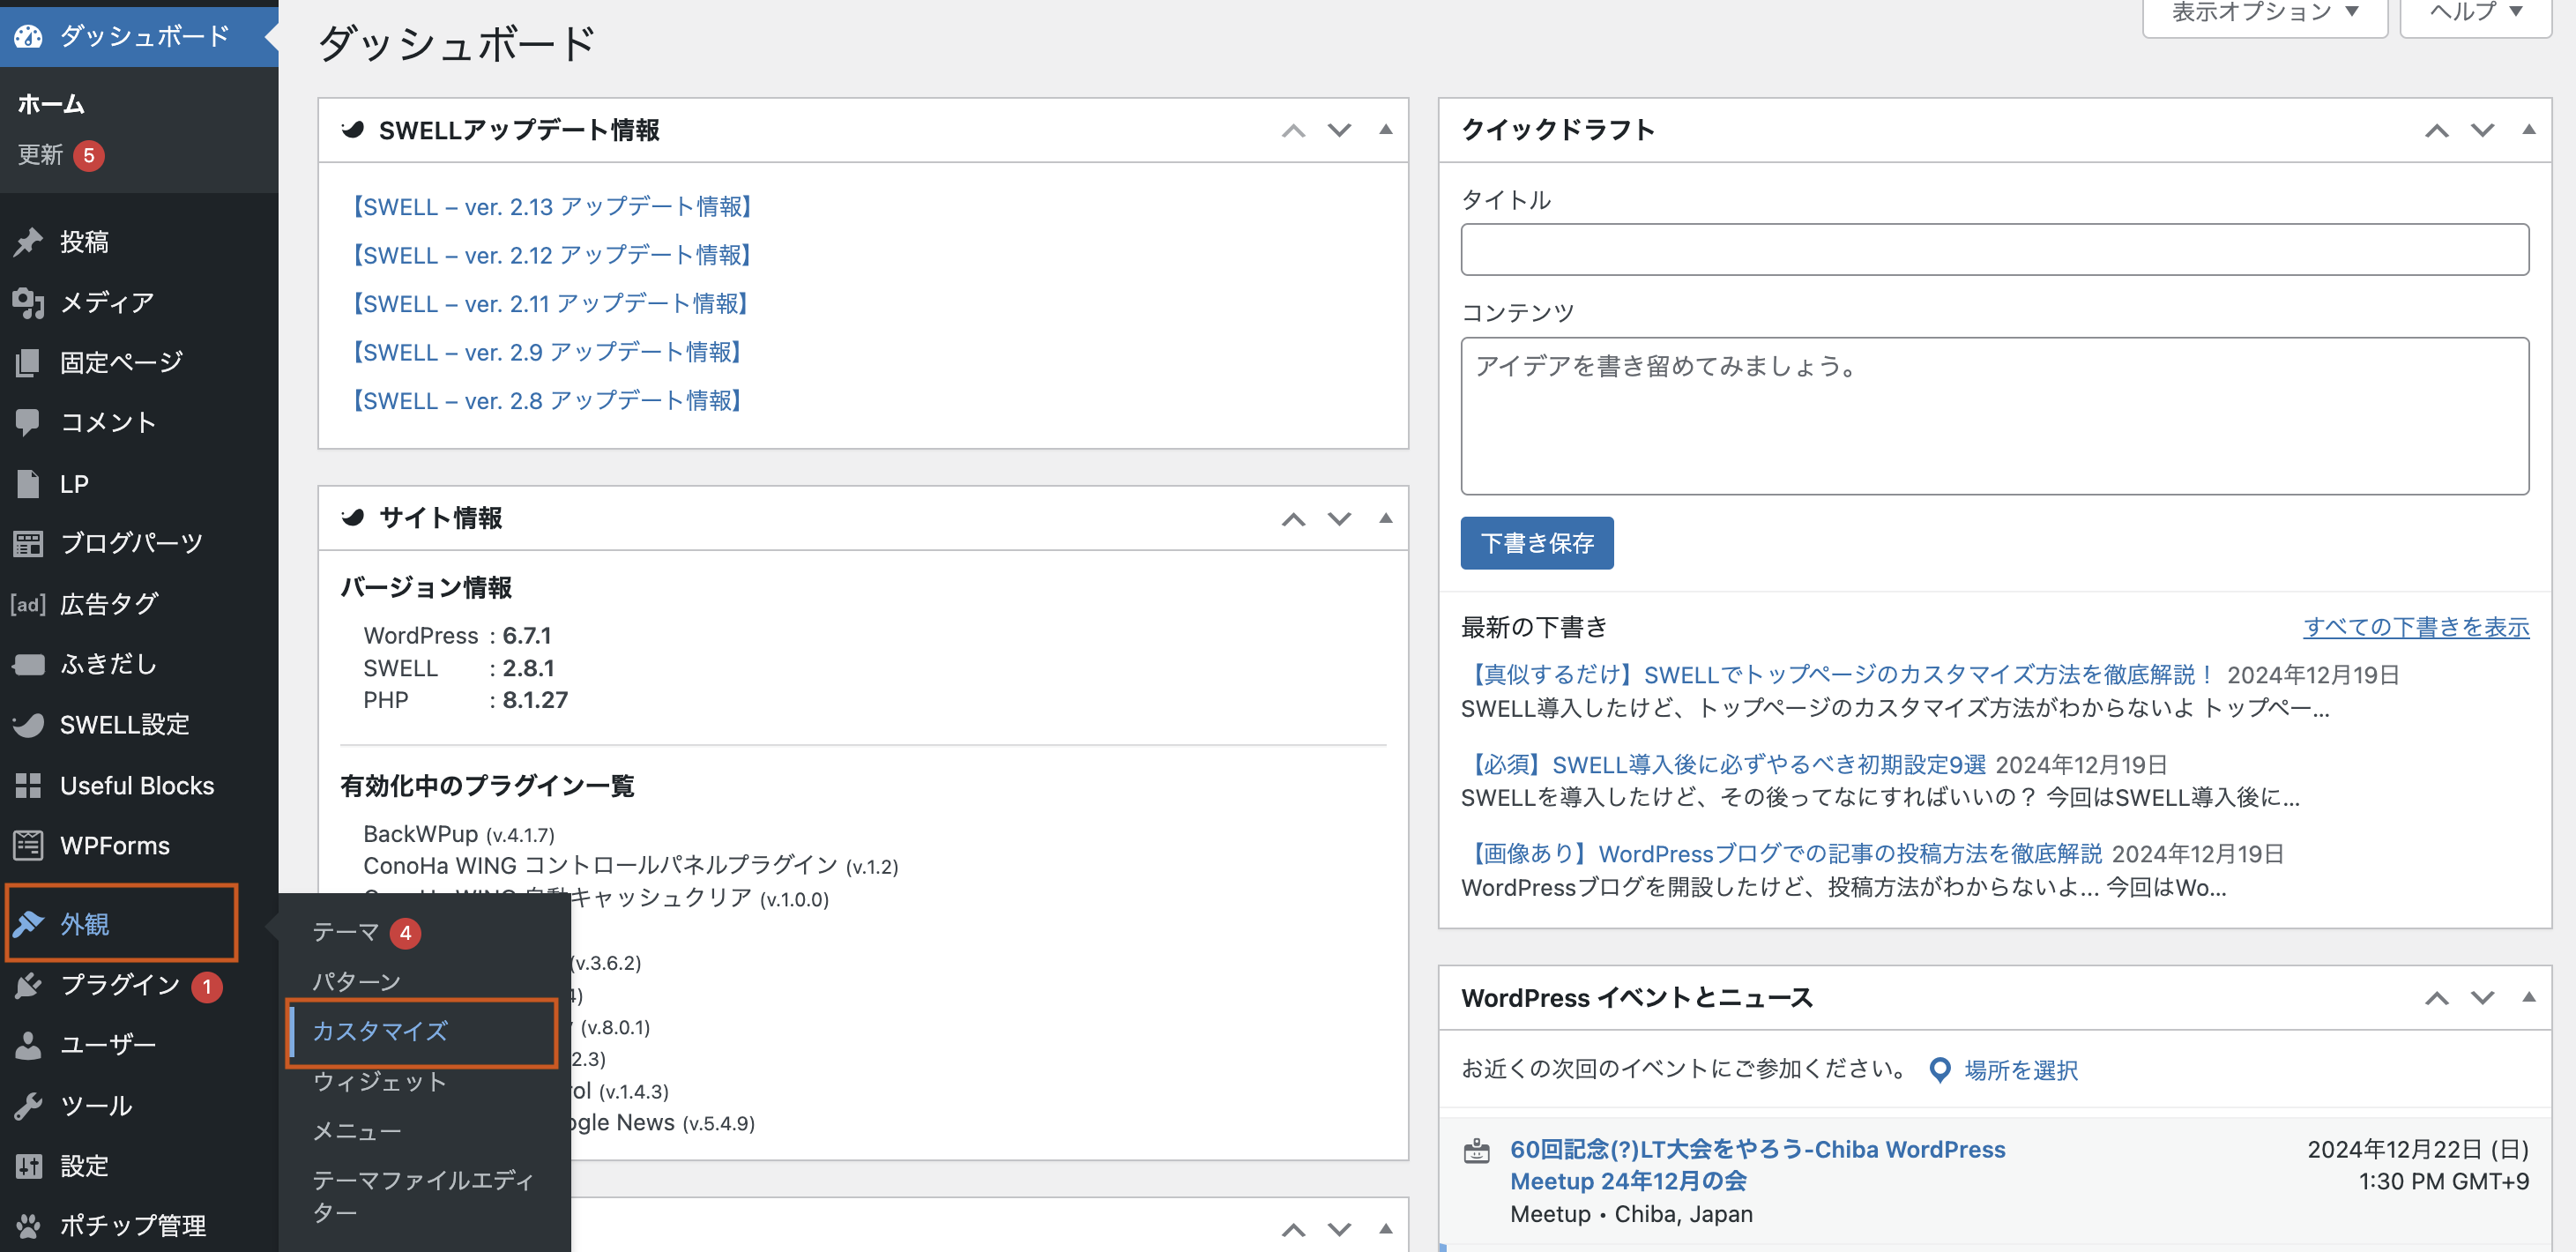2576x1252 pixels.
Task: Open テーマ in the 外観 submenu
Action: pos(346,932)
